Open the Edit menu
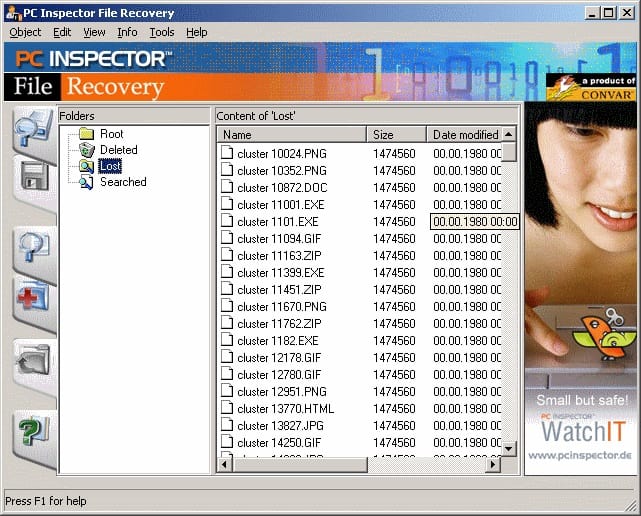 (62, 32)
